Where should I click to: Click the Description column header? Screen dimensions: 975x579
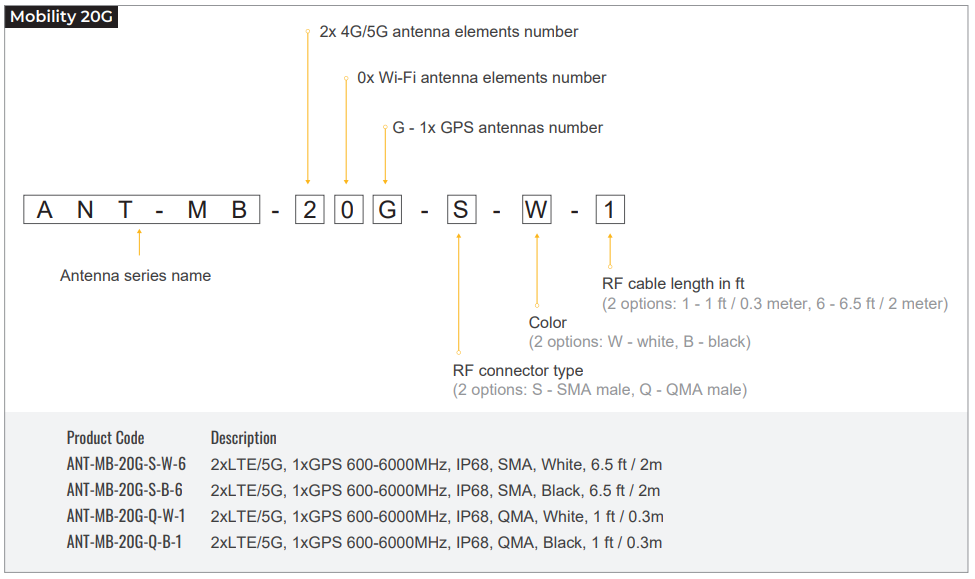[243, 438]
